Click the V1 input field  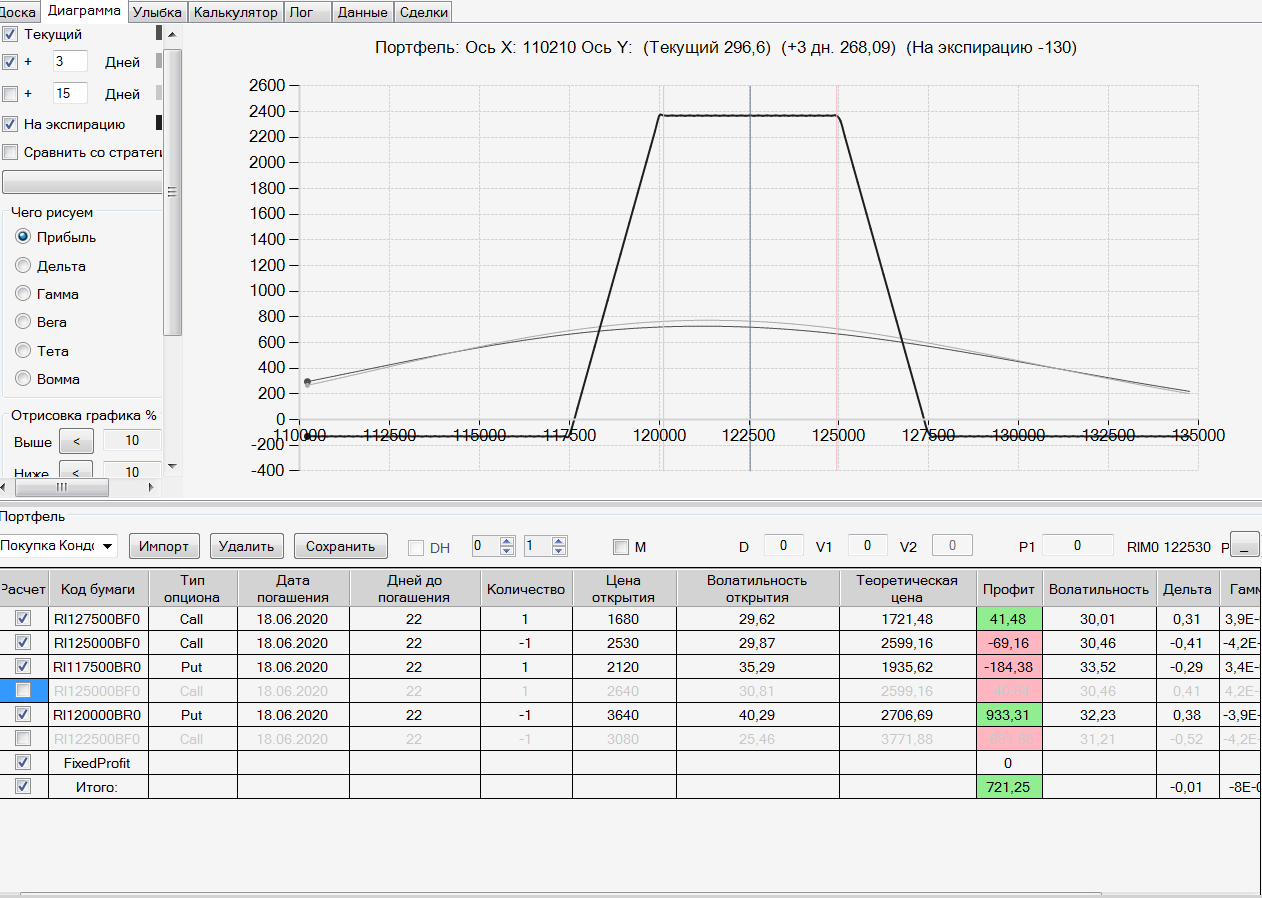(x=868, y=545)
